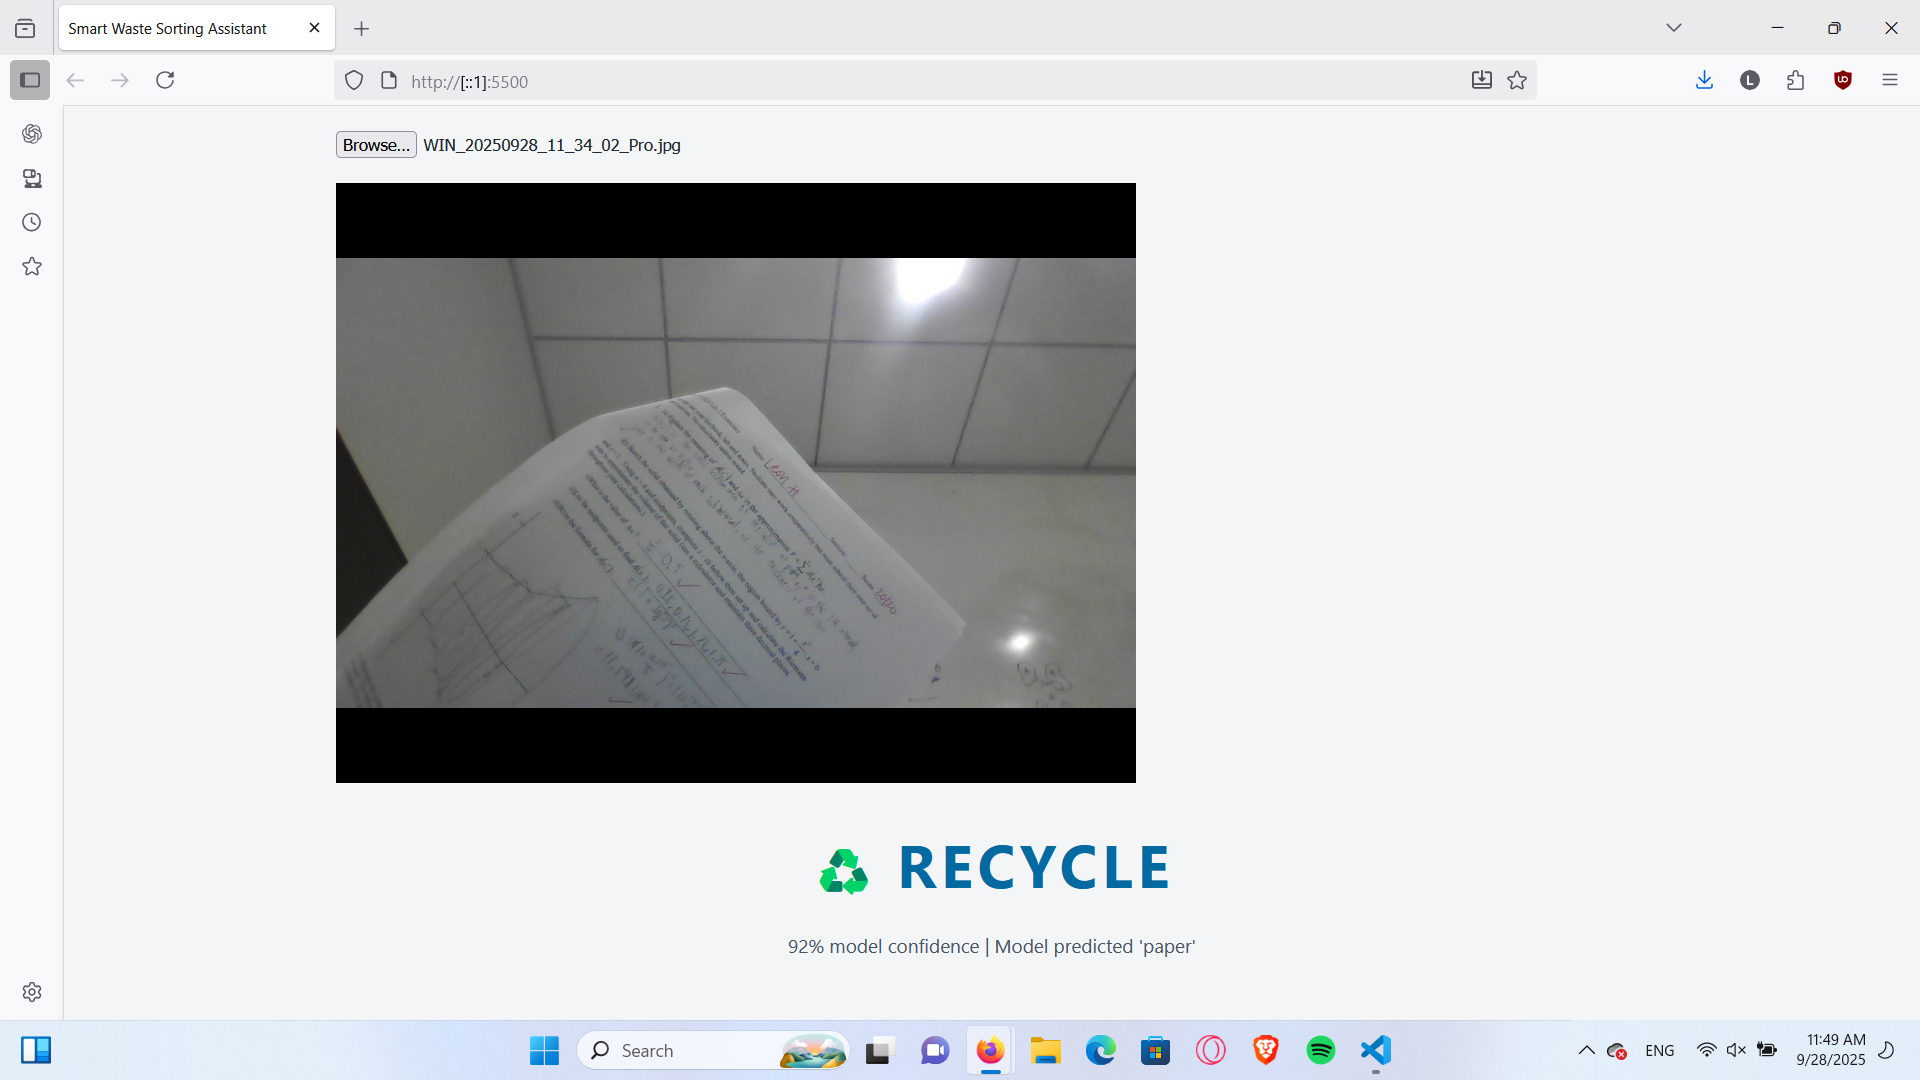The height and width of the screenshot is (1080, 1920).
Task: Open Spotify from the taskbar
Action: click(x=1320, y=1050)
